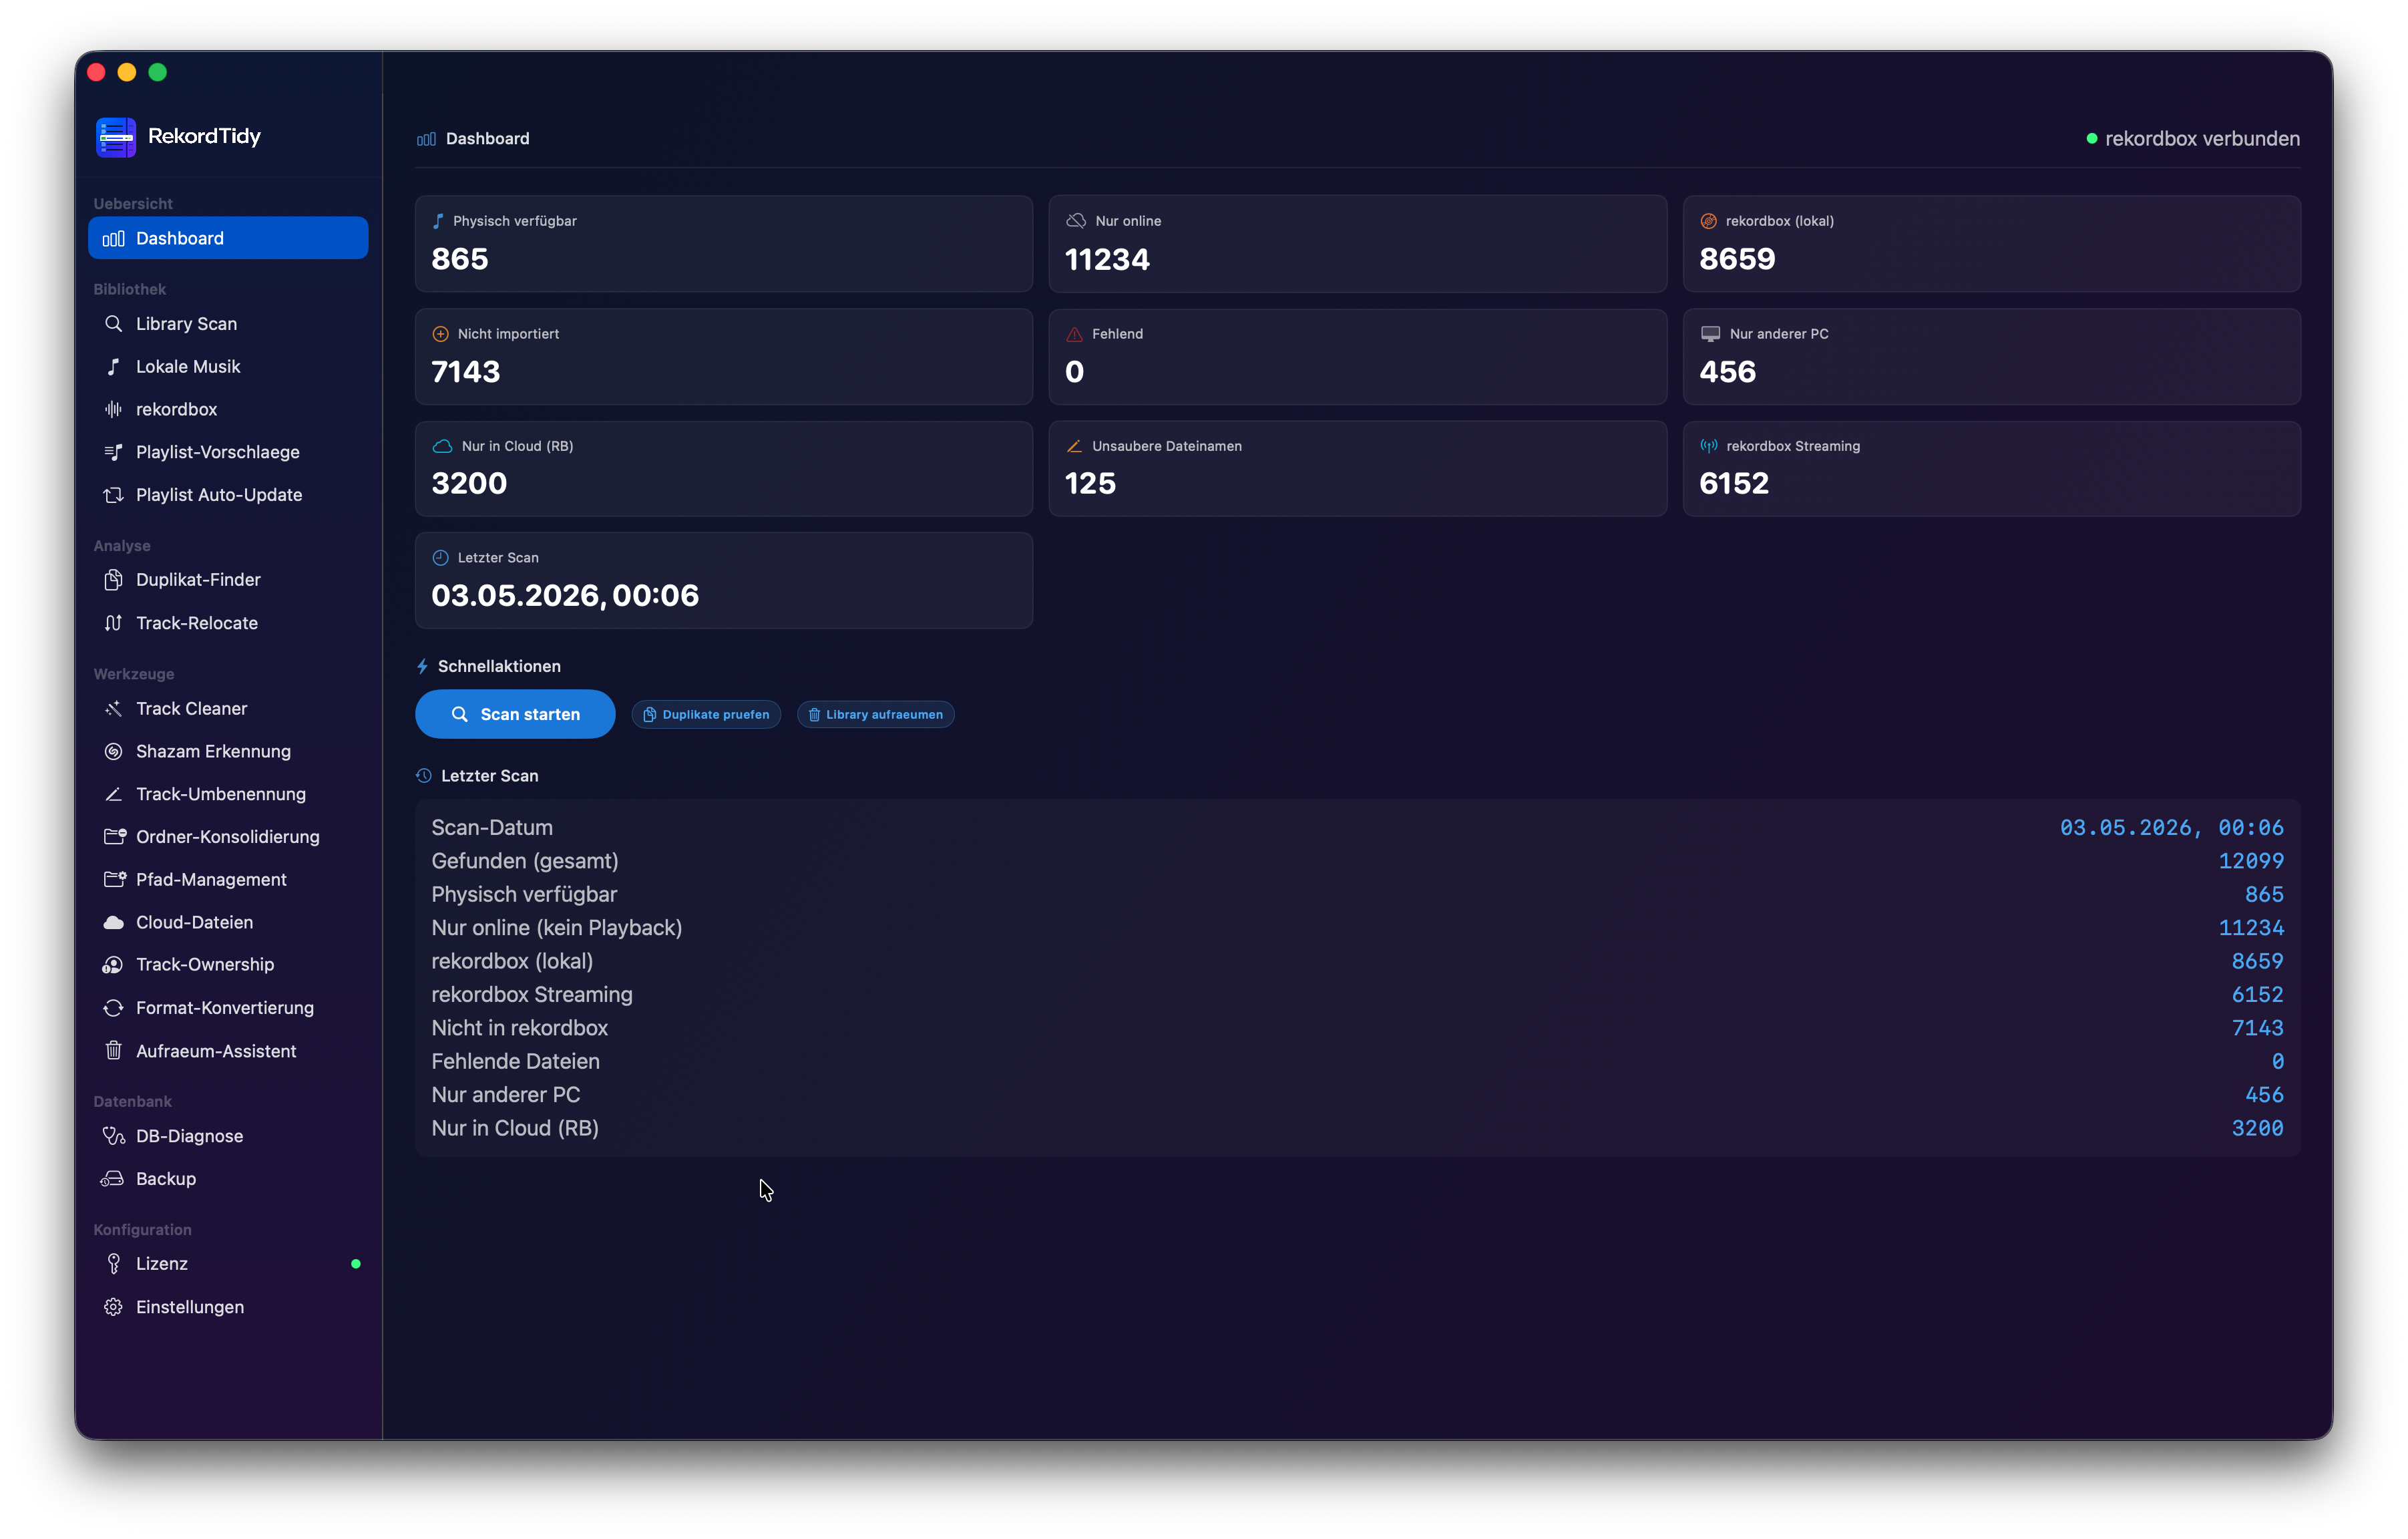Go to Lokale Musik section

pos(228,367)
